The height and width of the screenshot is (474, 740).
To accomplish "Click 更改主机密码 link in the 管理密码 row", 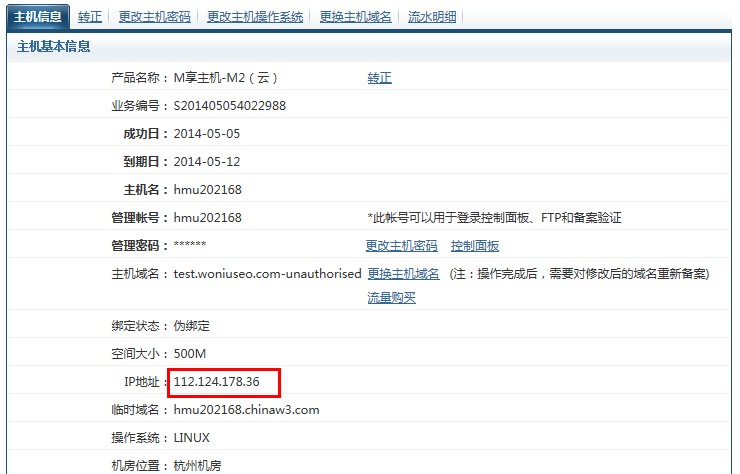I will [x=401, y=246].
